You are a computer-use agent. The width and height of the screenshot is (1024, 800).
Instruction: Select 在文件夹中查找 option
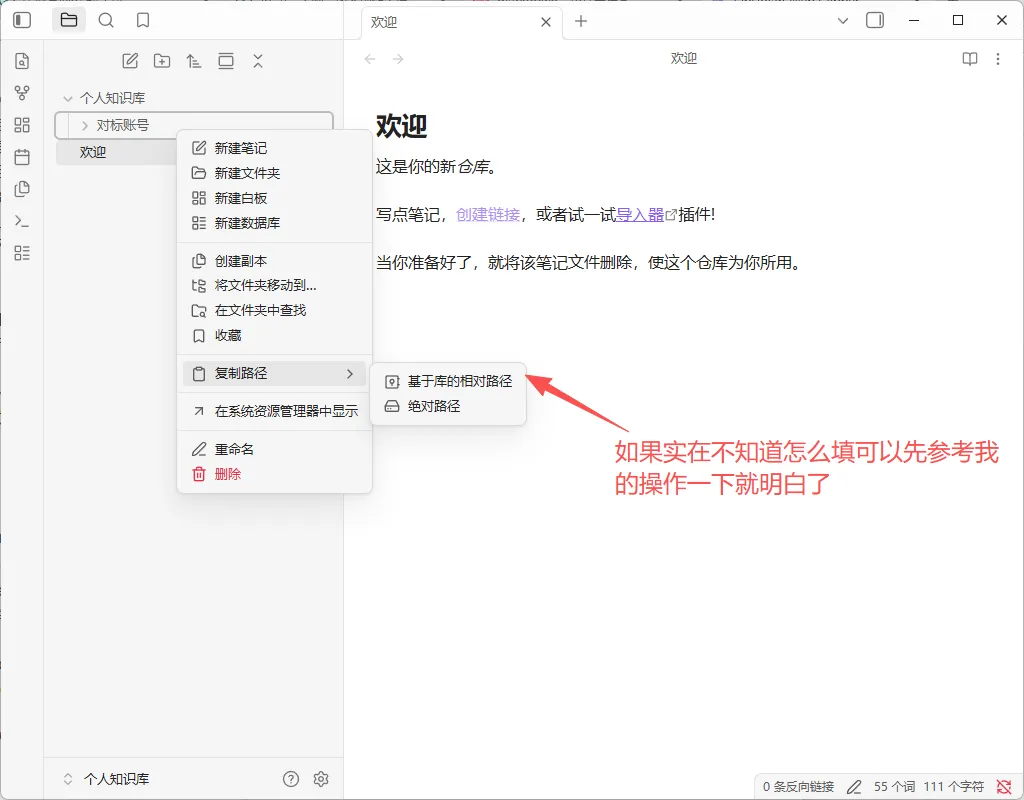[275, 310]
